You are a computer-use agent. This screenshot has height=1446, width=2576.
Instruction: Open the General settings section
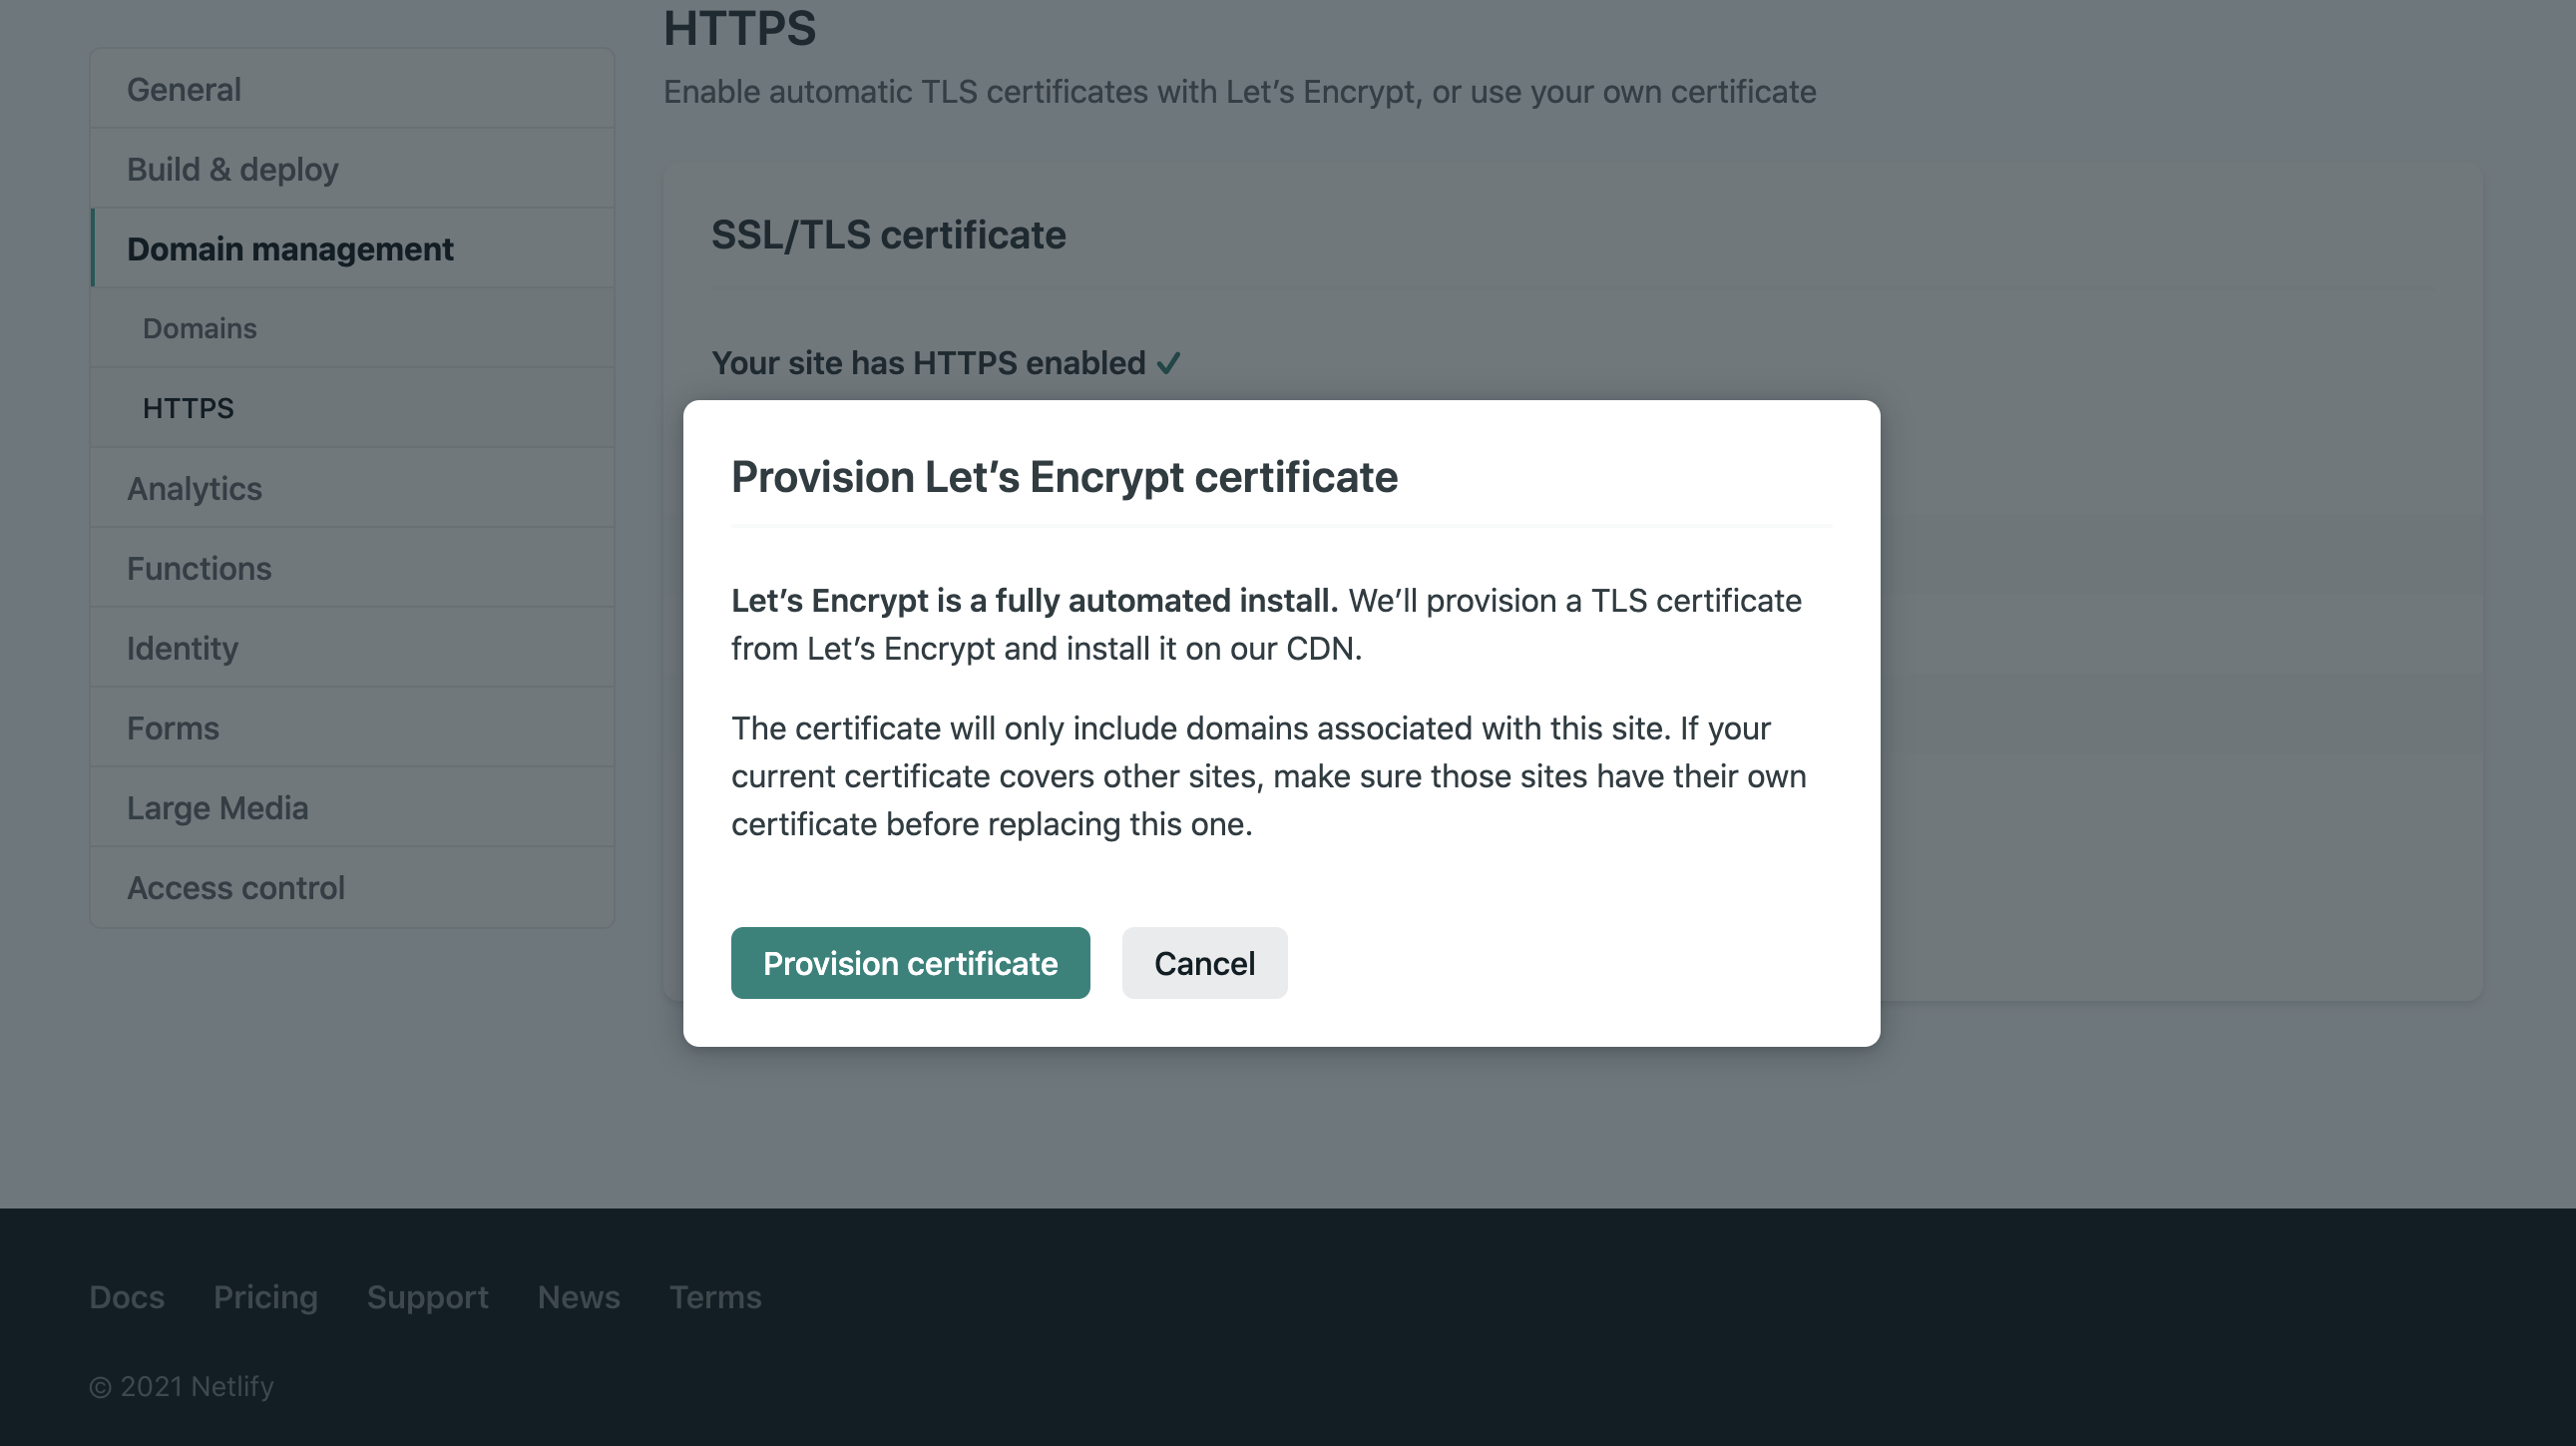tap(184, 88)
